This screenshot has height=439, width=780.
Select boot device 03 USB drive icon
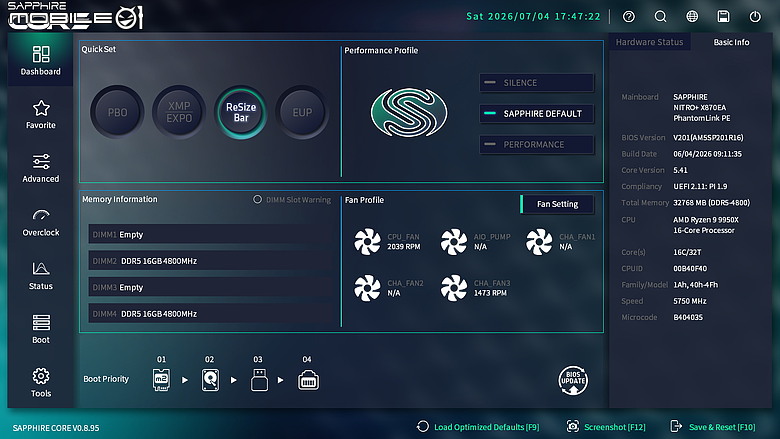coord(259,380)
